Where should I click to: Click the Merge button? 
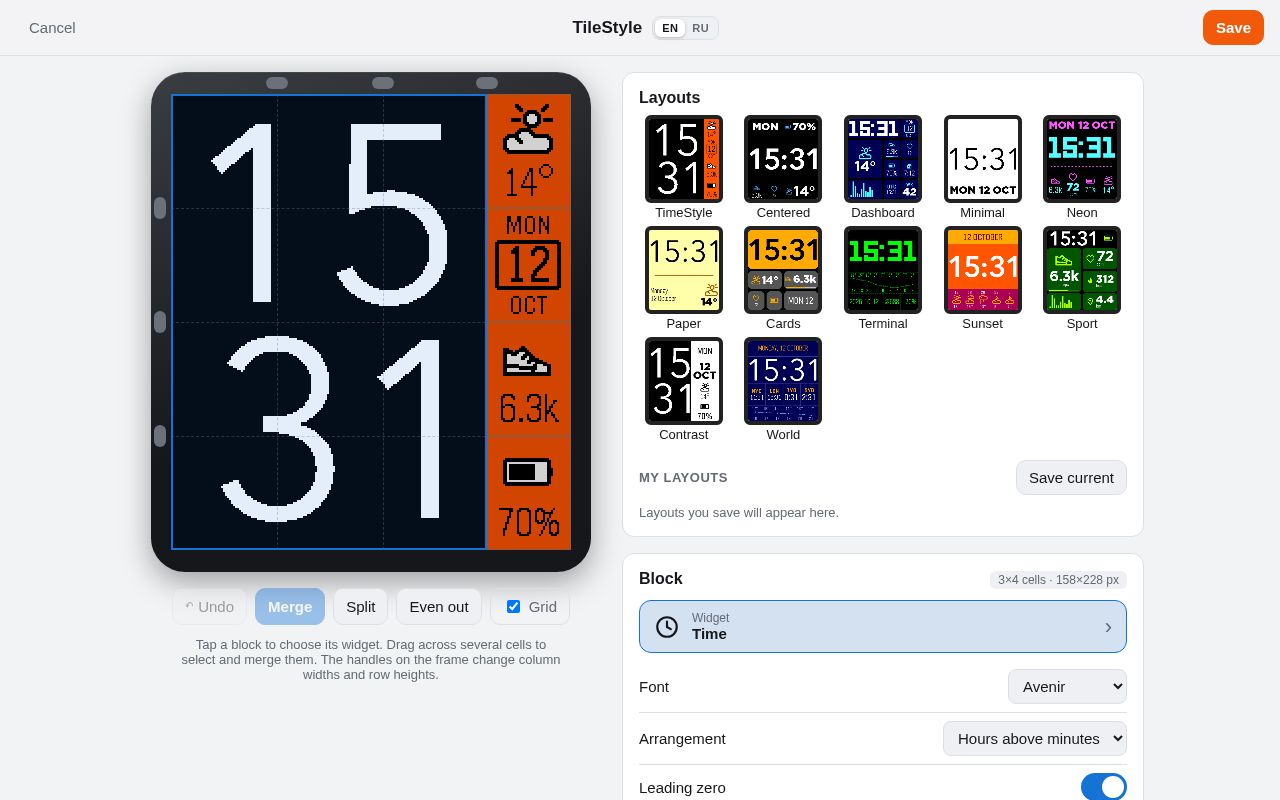point(290,607)
